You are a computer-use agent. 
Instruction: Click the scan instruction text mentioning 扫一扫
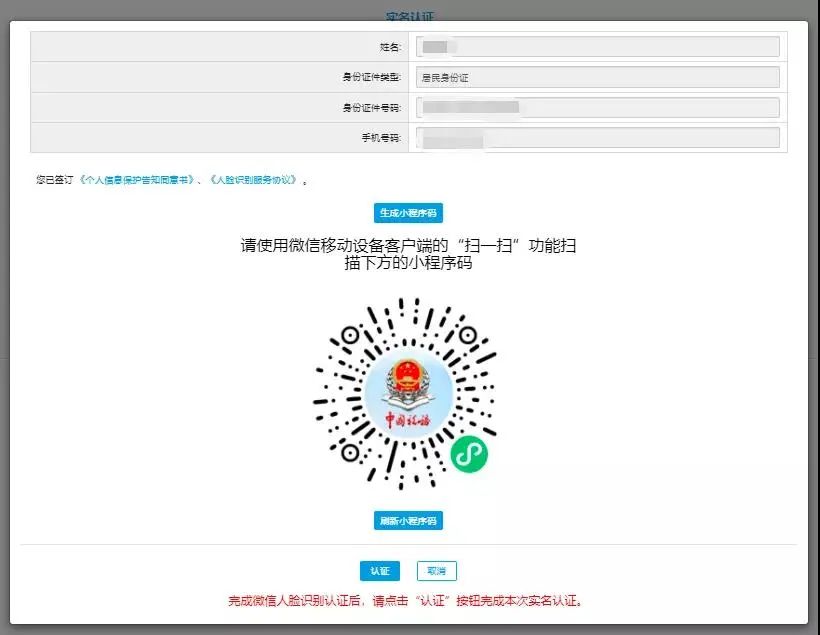coord(408,254)
